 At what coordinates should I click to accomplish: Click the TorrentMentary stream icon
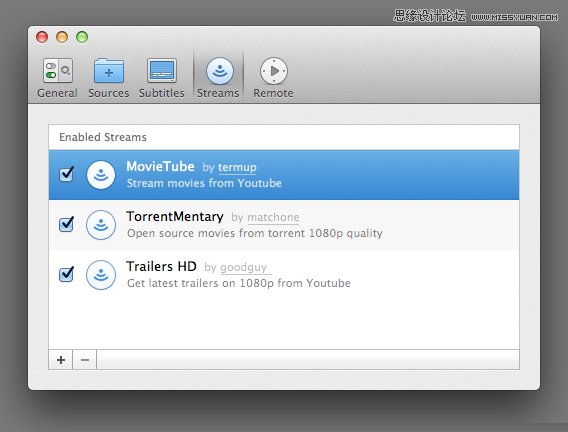click(x=101, y=225)
